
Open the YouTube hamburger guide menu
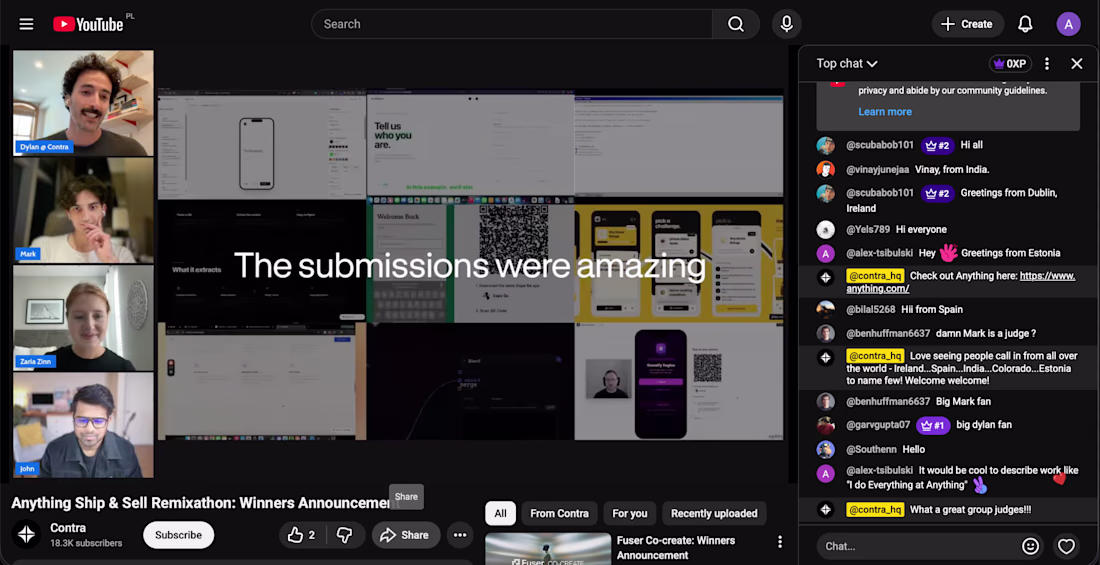tap(26, 24)
